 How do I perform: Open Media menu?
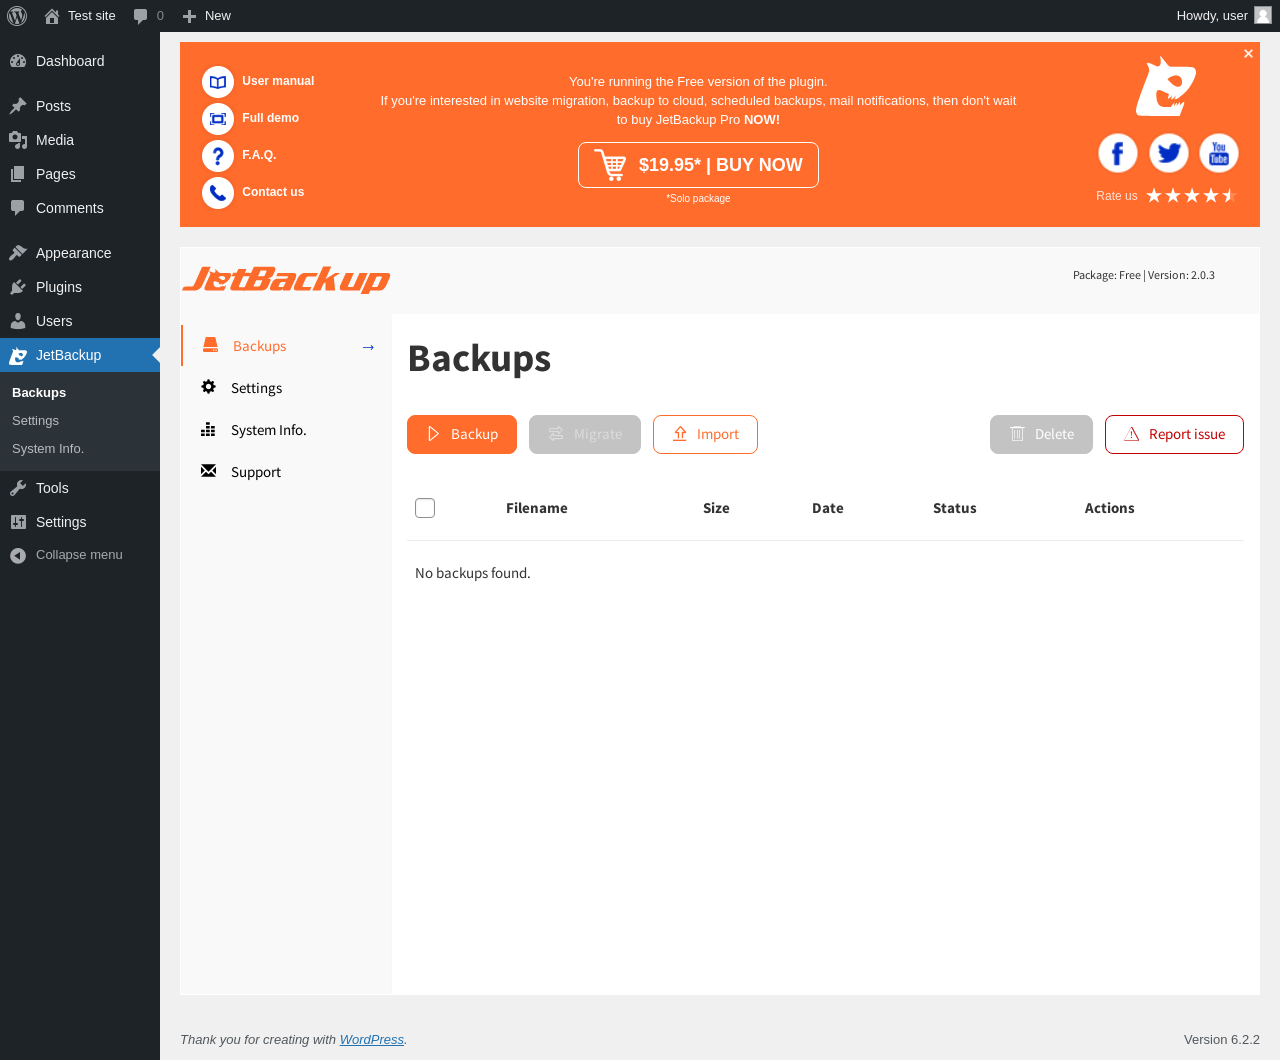point(80,140)
